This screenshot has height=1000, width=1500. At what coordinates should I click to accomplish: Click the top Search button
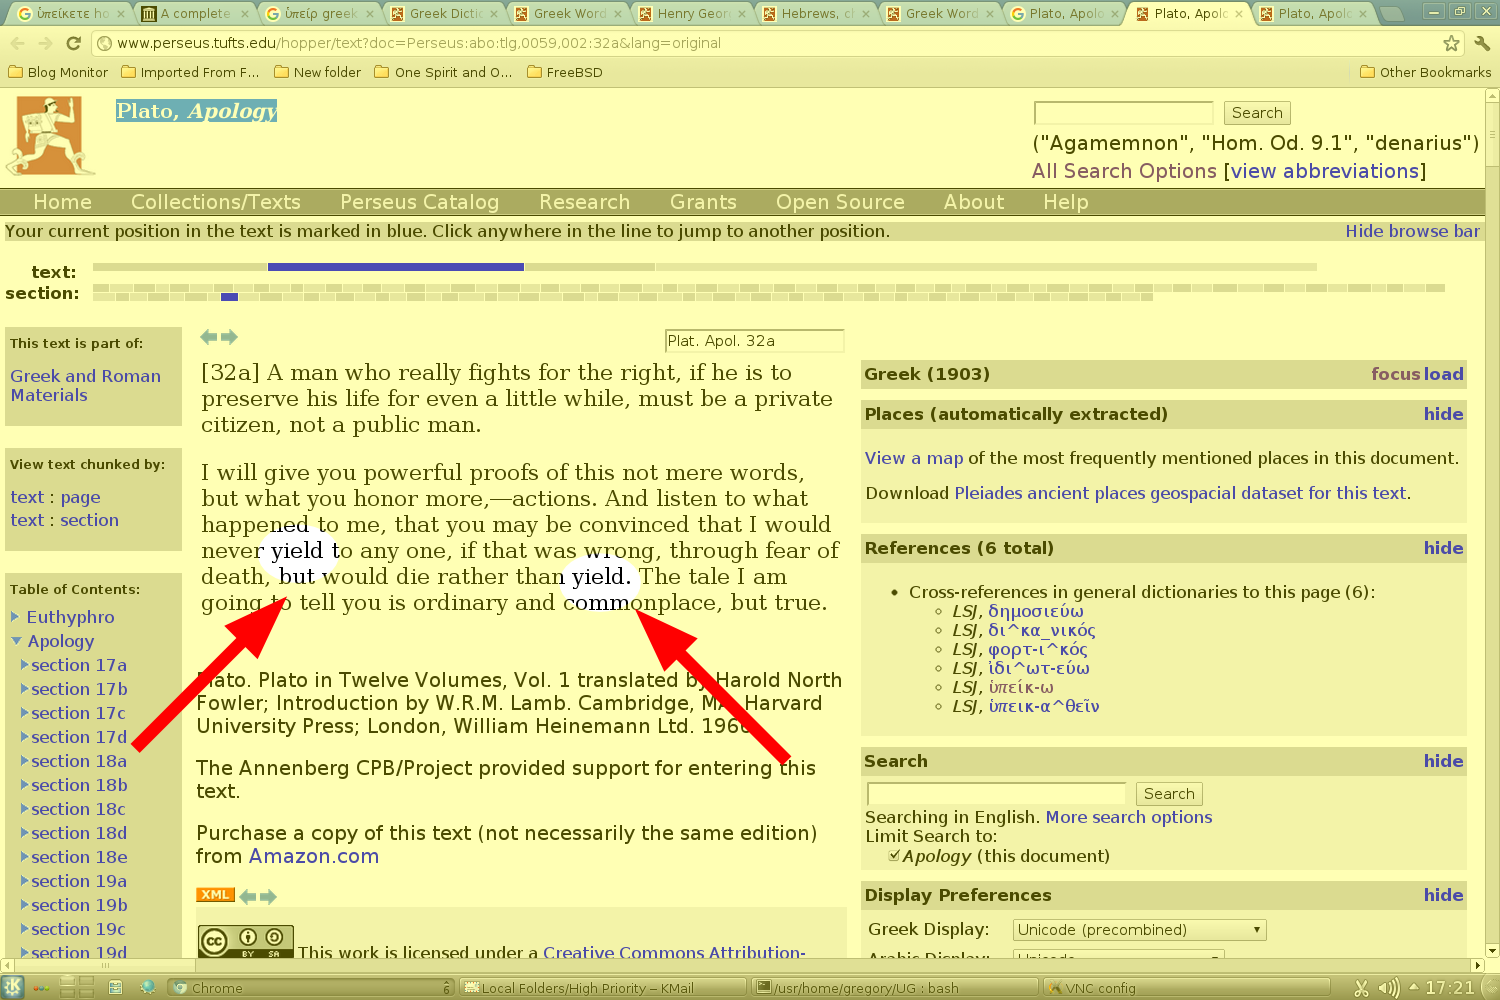(x=1256, y=113)
